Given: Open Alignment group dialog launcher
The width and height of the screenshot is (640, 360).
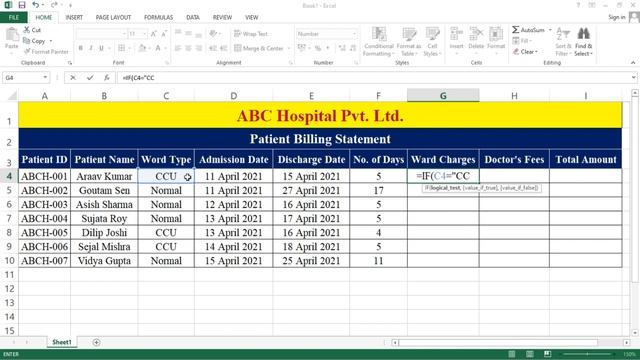Looking at the screenshot, I should (x=291, y=63).
